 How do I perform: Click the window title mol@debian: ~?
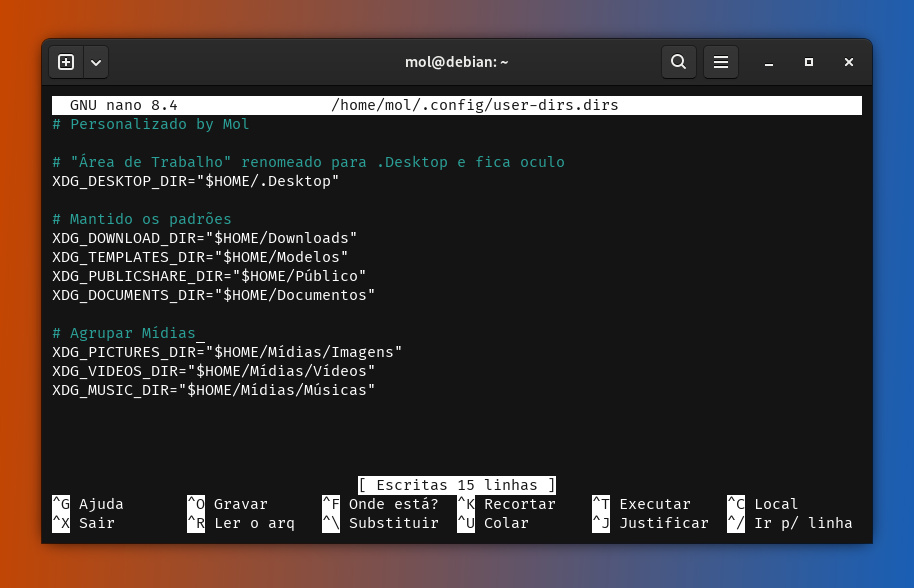coord(456,62)
